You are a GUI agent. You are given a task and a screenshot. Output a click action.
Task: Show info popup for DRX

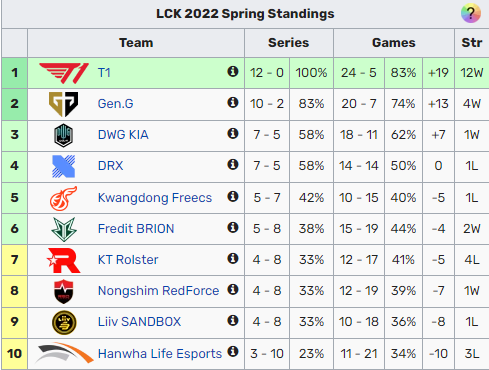pyautogui.click(x=233, y=164)
